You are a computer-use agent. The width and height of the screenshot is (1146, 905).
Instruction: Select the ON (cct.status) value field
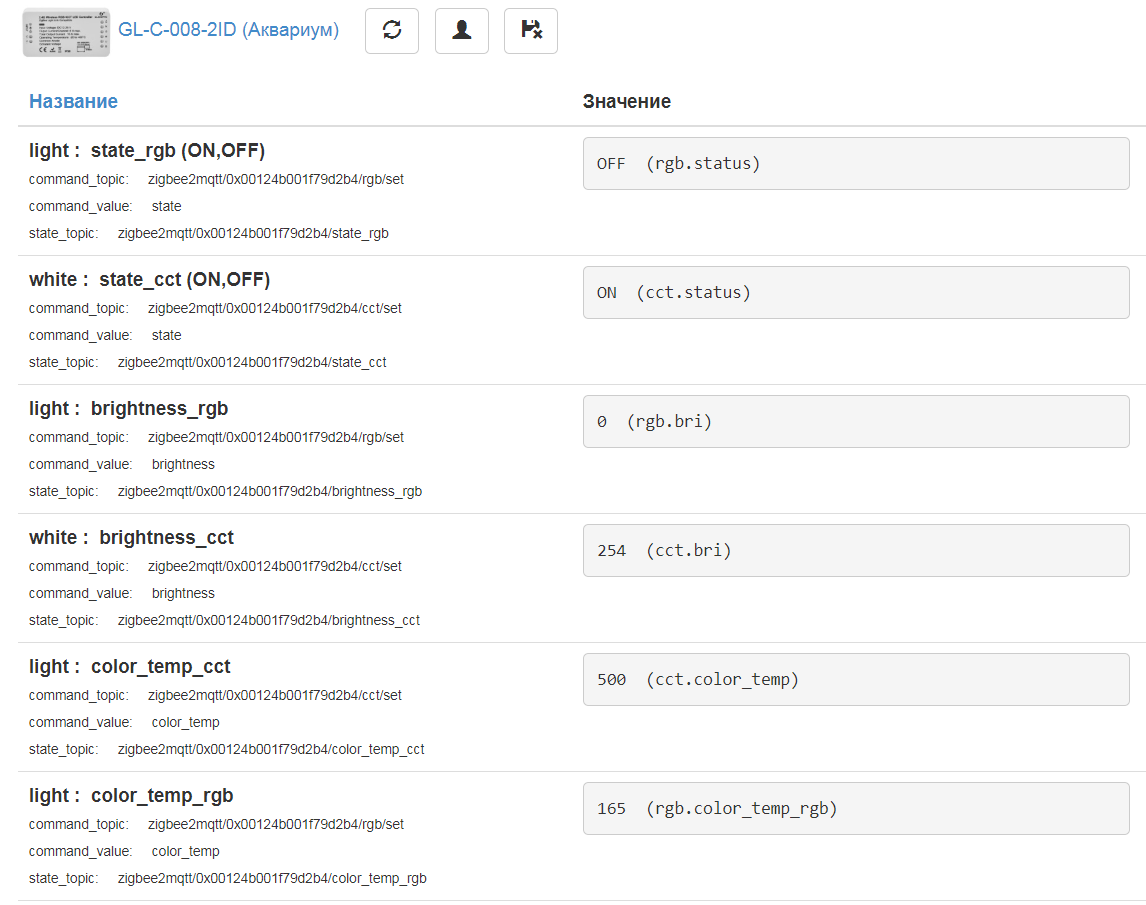(855, 293)
